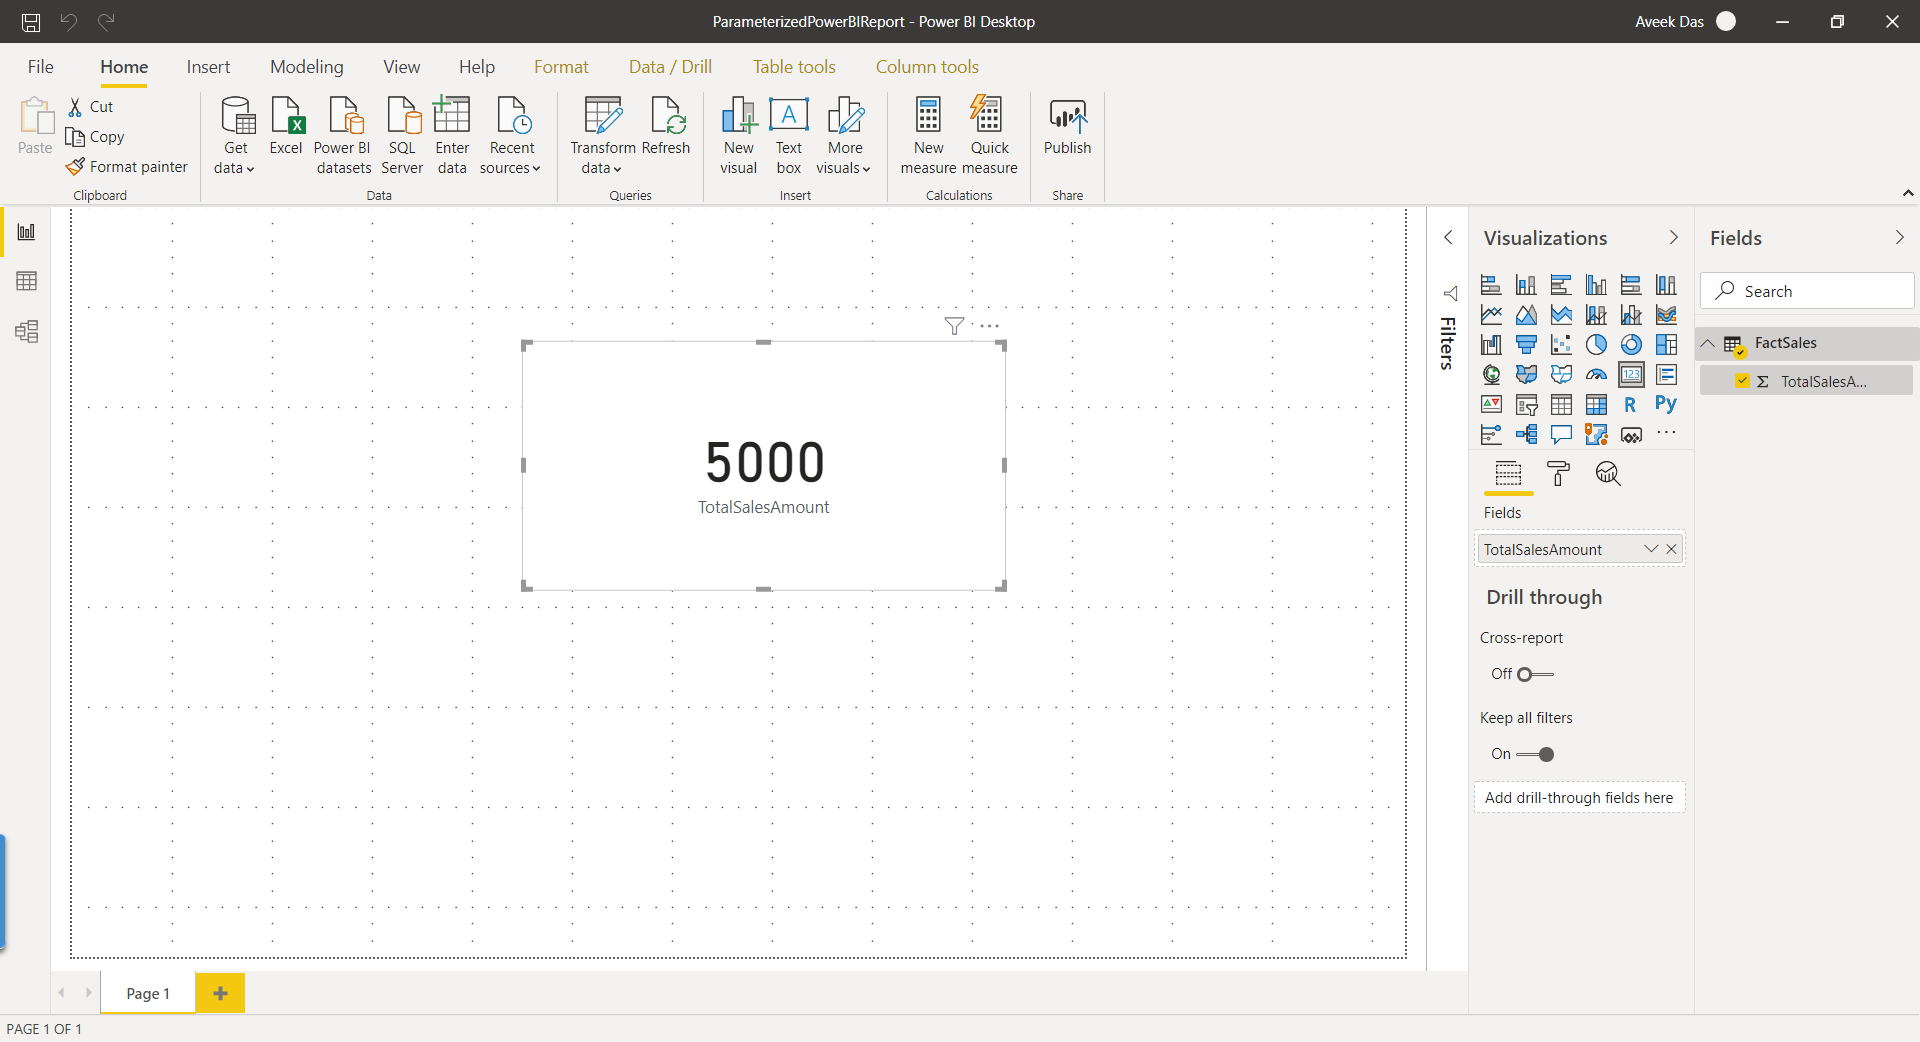Click Format painter in Clipboard group
Viewport: 1920px width, 1042px height.
click(x=127, y=167)
